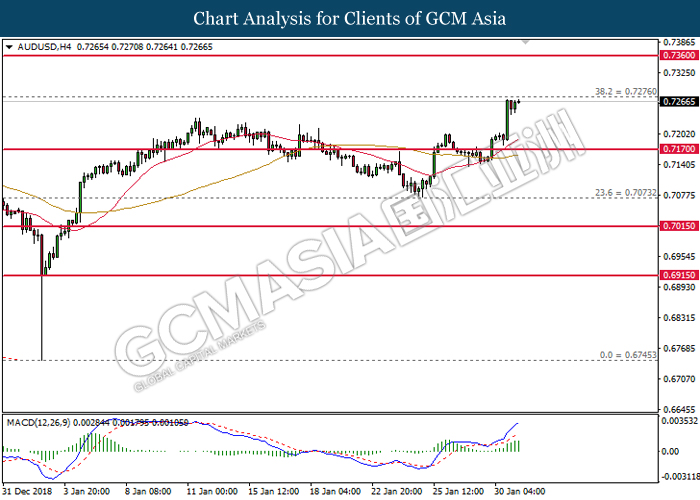The image size is (700, 500).
Task: Click the current price tag 0.72665
Action: [679, 102]
